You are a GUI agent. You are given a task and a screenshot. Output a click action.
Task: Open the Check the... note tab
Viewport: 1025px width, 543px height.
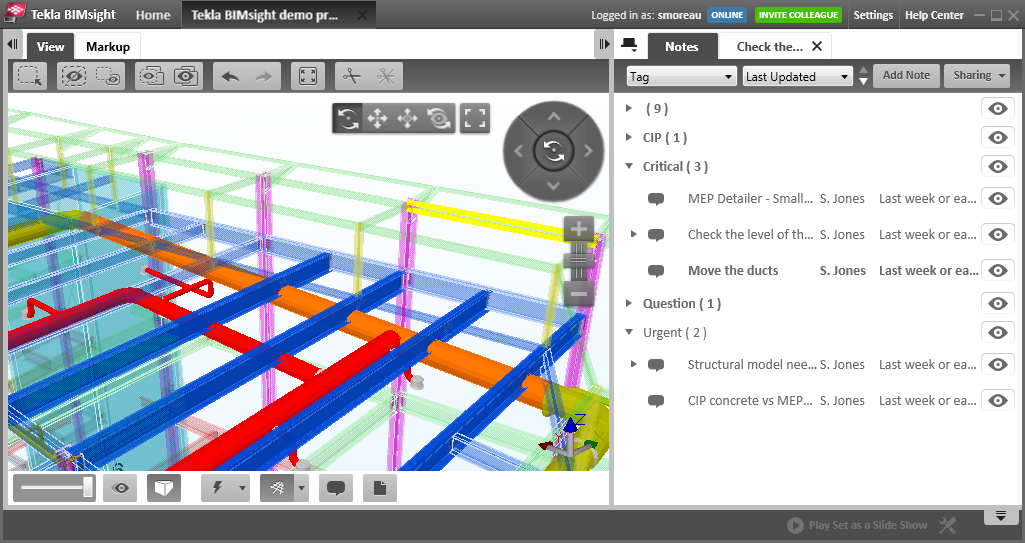click(769, 46)
